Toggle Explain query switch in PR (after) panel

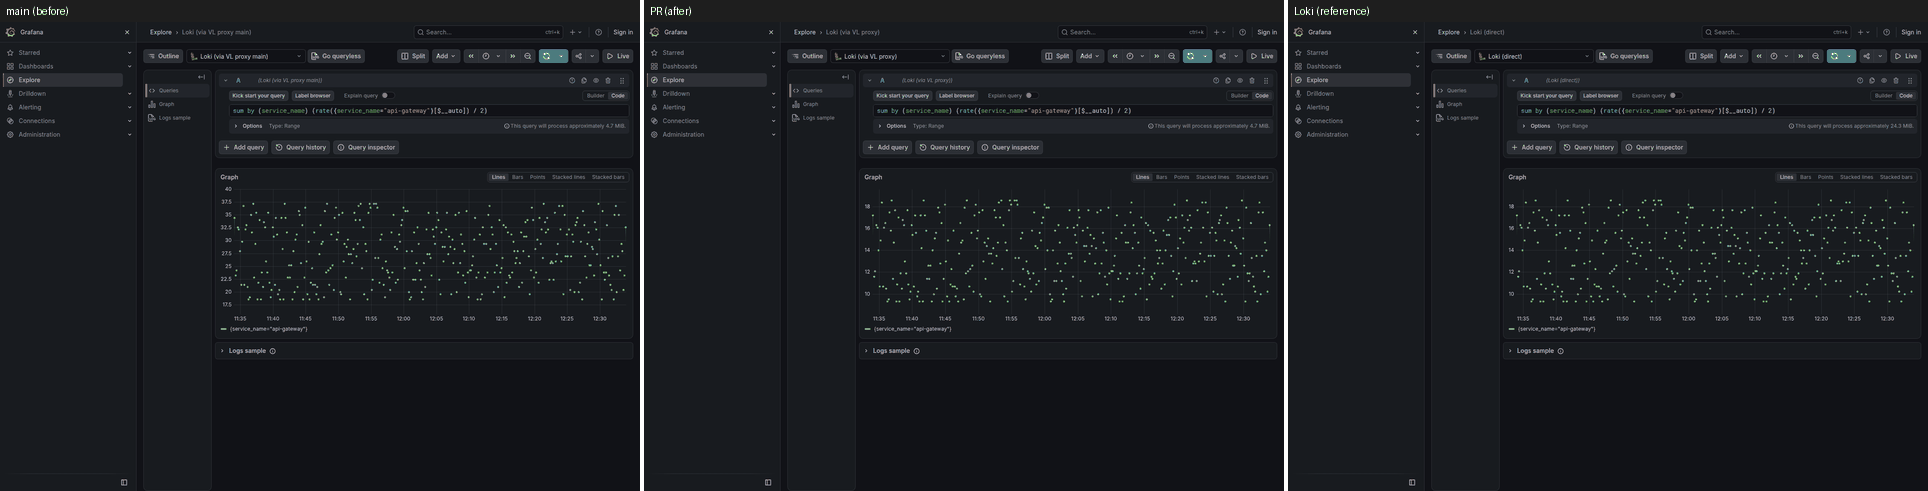click(x=1031, y=96)
